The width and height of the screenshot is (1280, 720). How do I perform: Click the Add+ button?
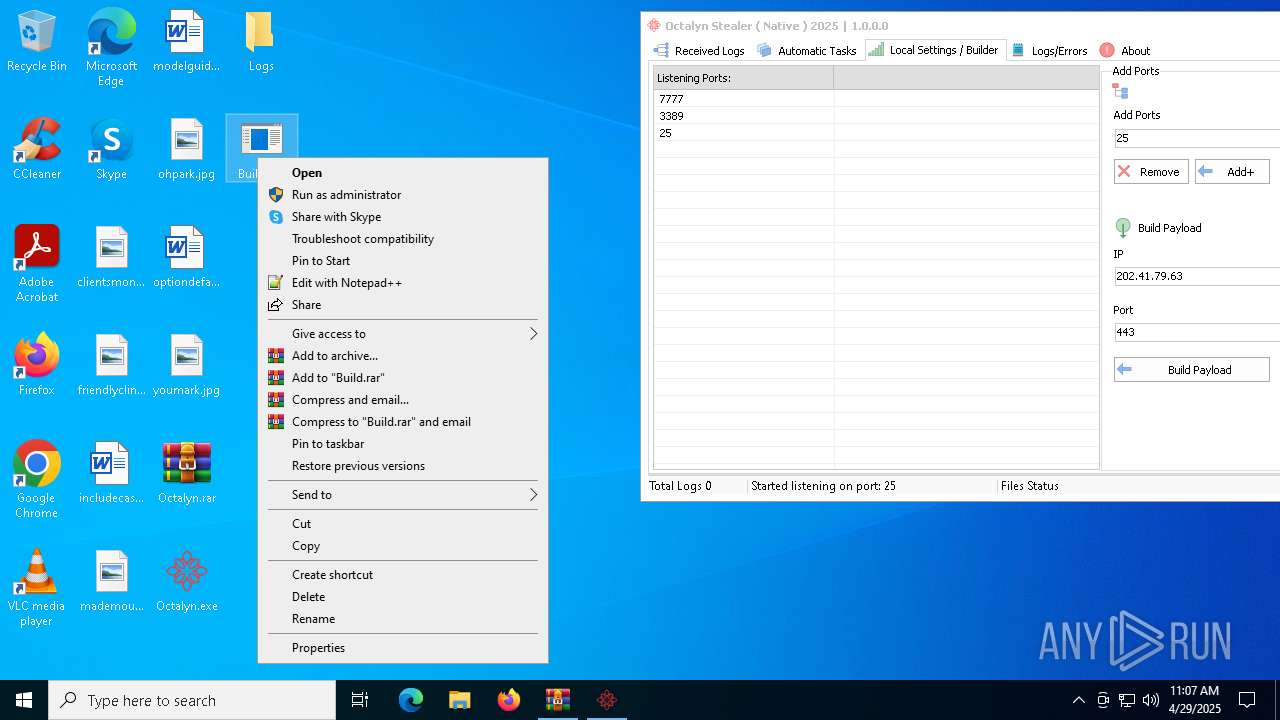point(1232,172)
